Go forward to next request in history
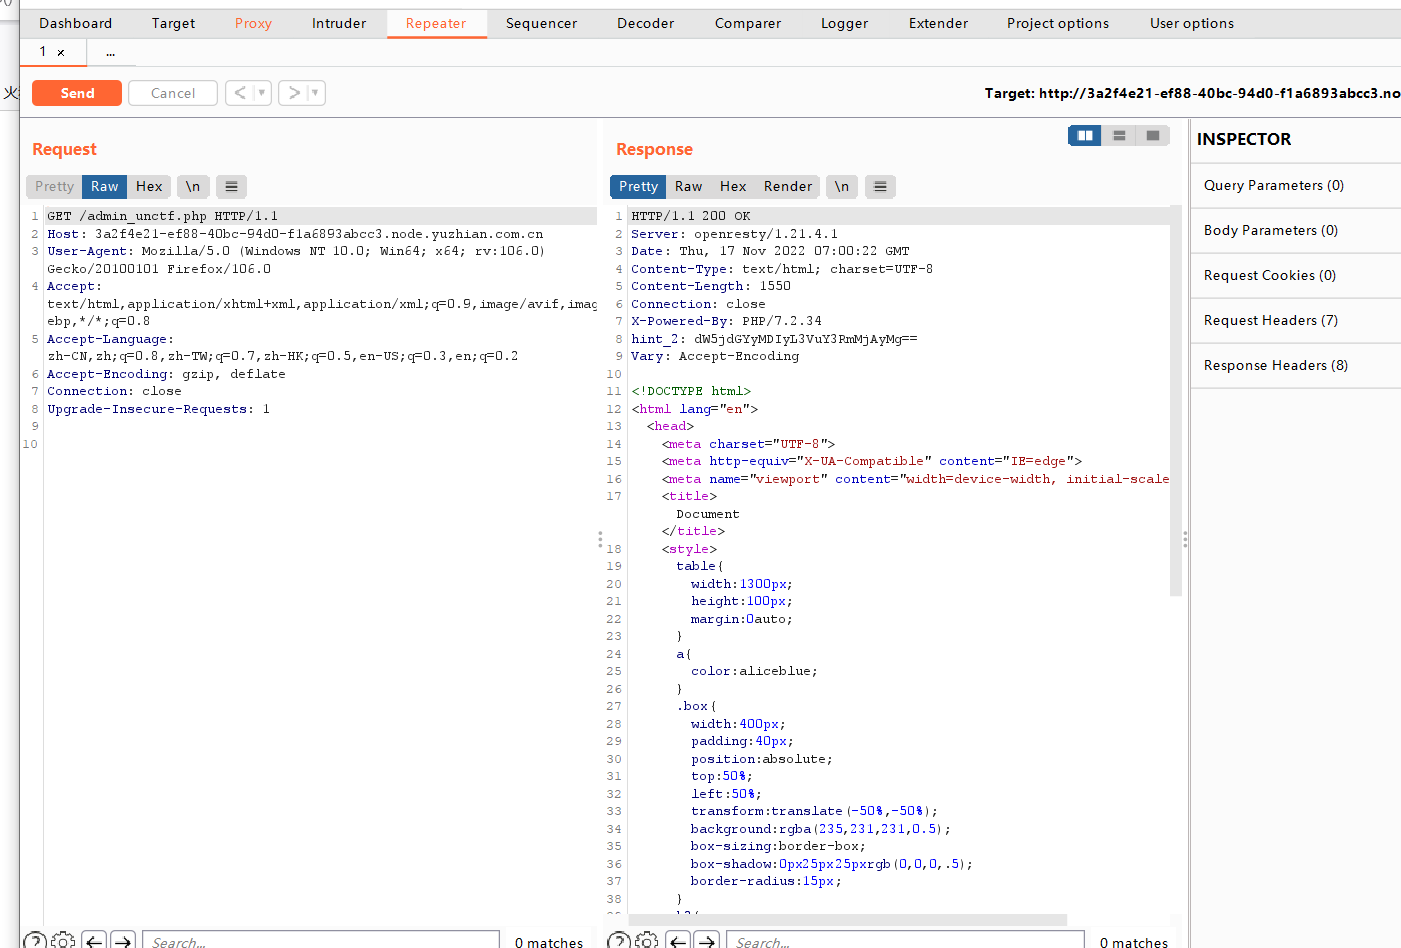1401x948 pixels. point(293,93)
